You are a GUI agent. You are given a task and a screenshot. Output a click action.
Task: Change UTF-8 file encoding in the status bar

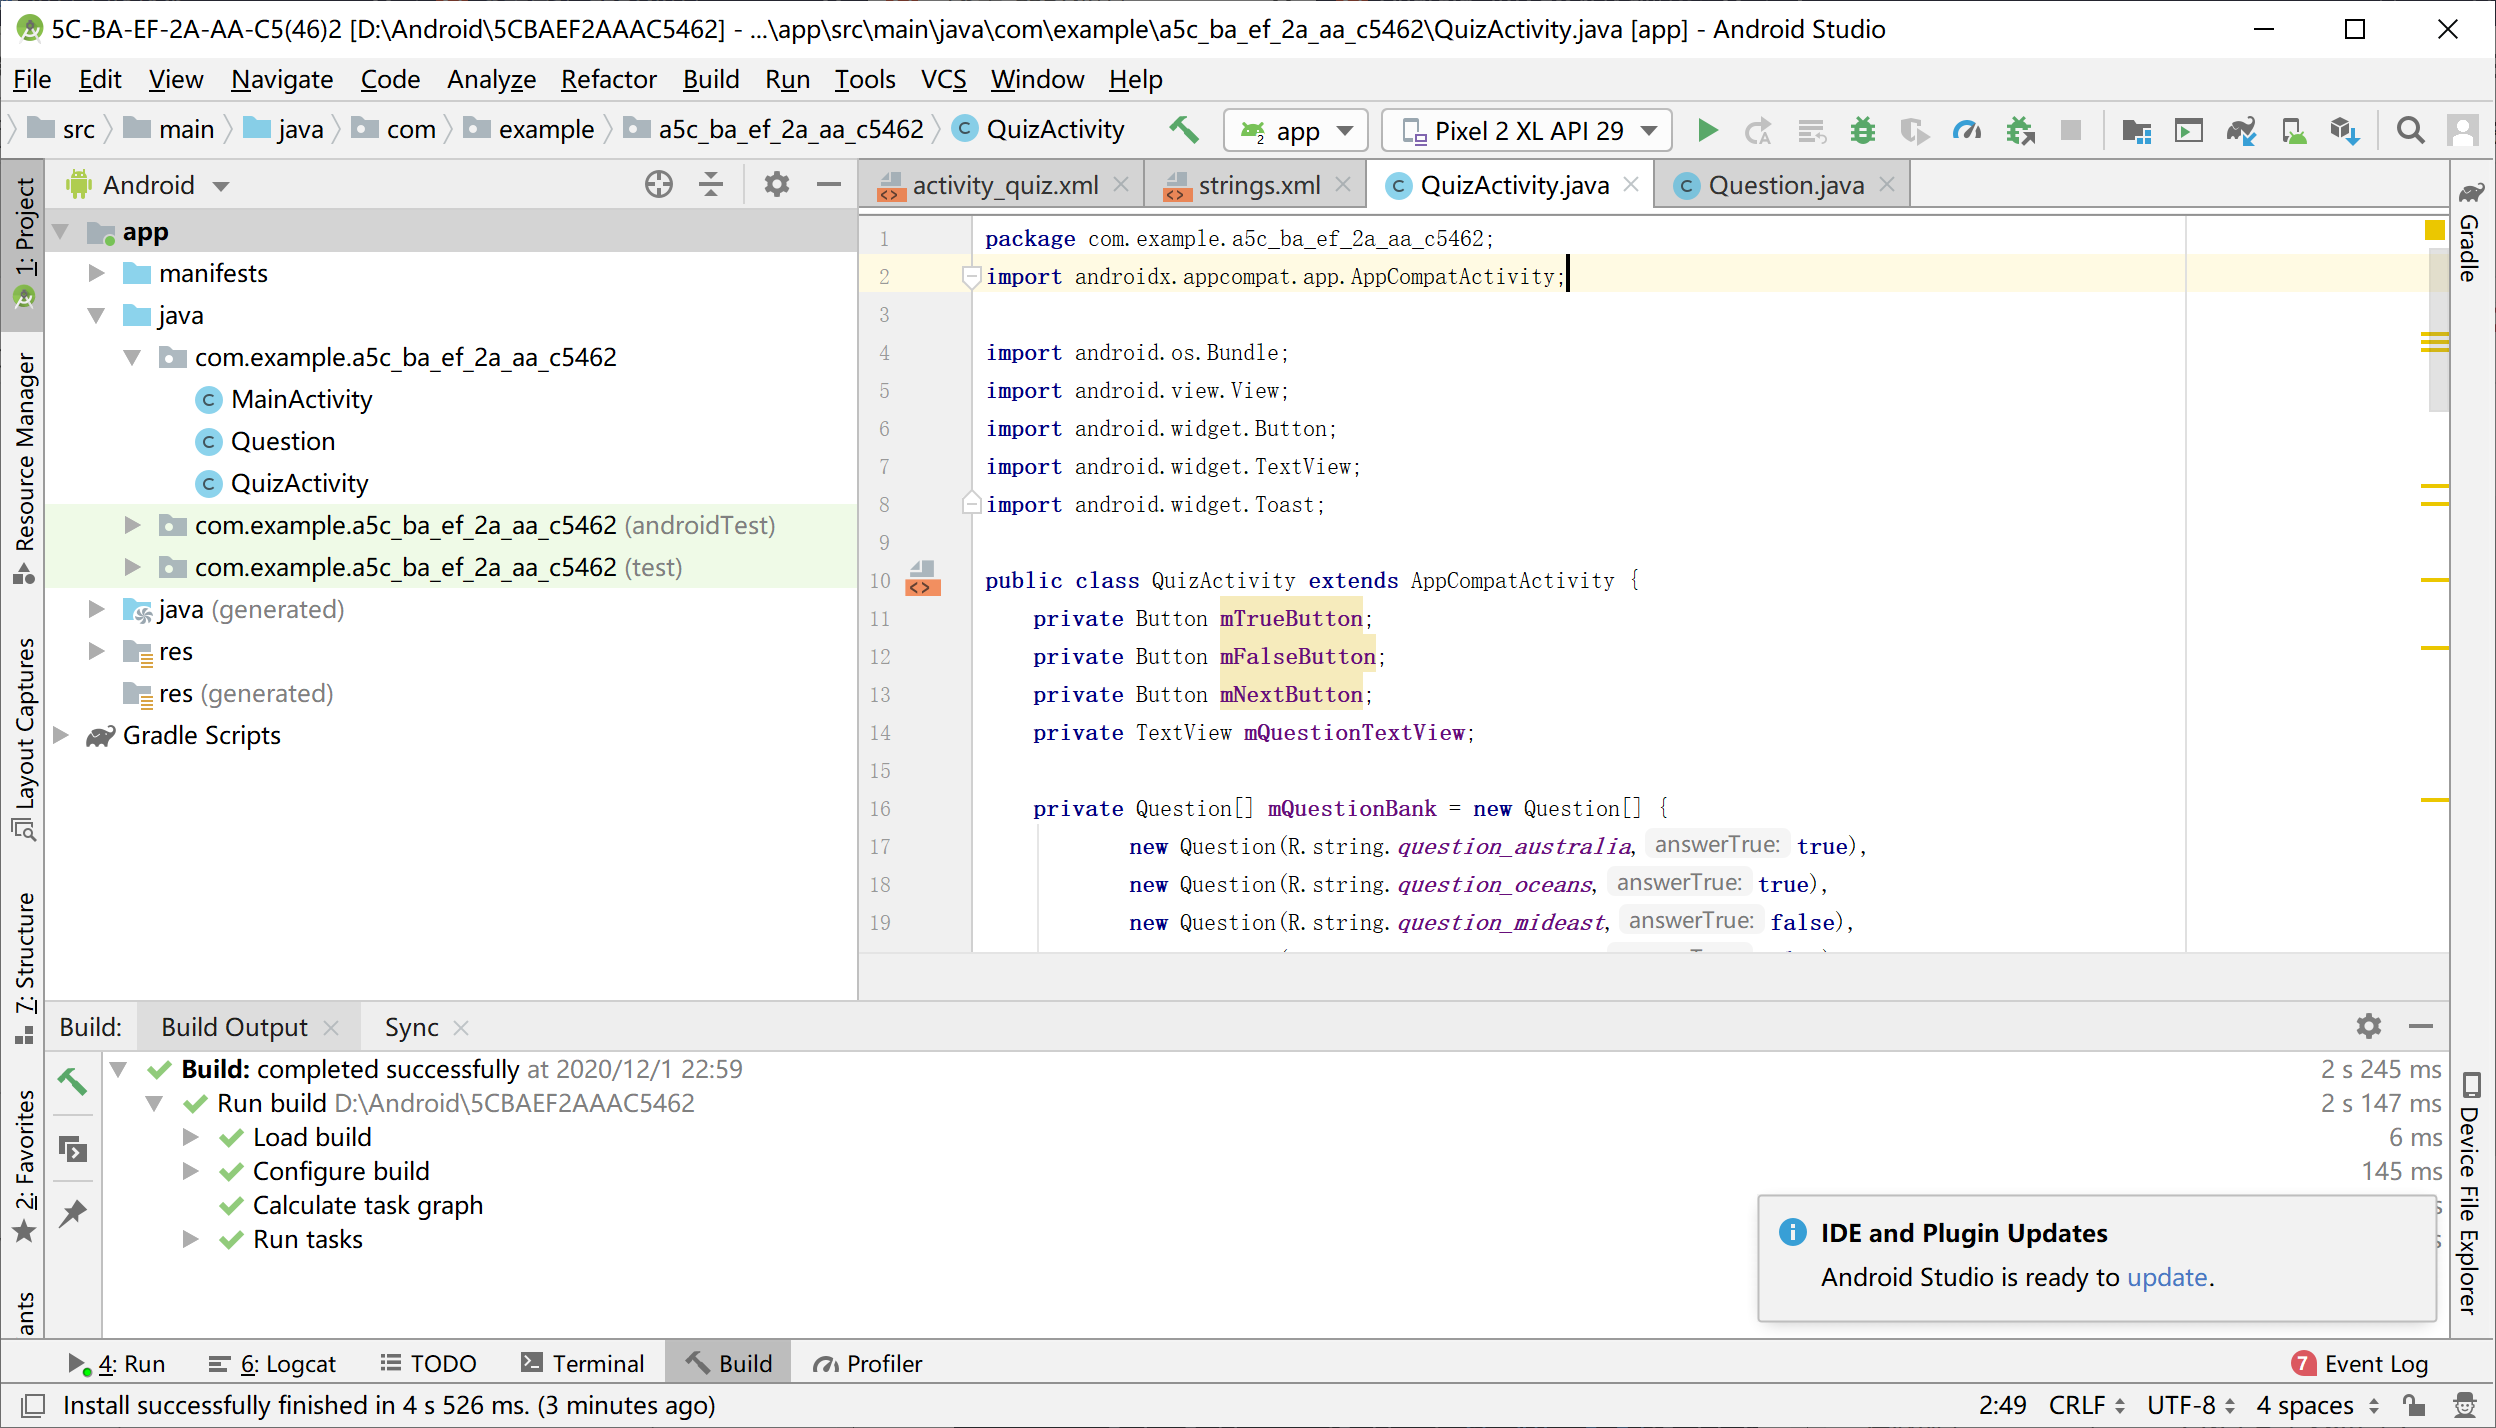point(2190,1405)
